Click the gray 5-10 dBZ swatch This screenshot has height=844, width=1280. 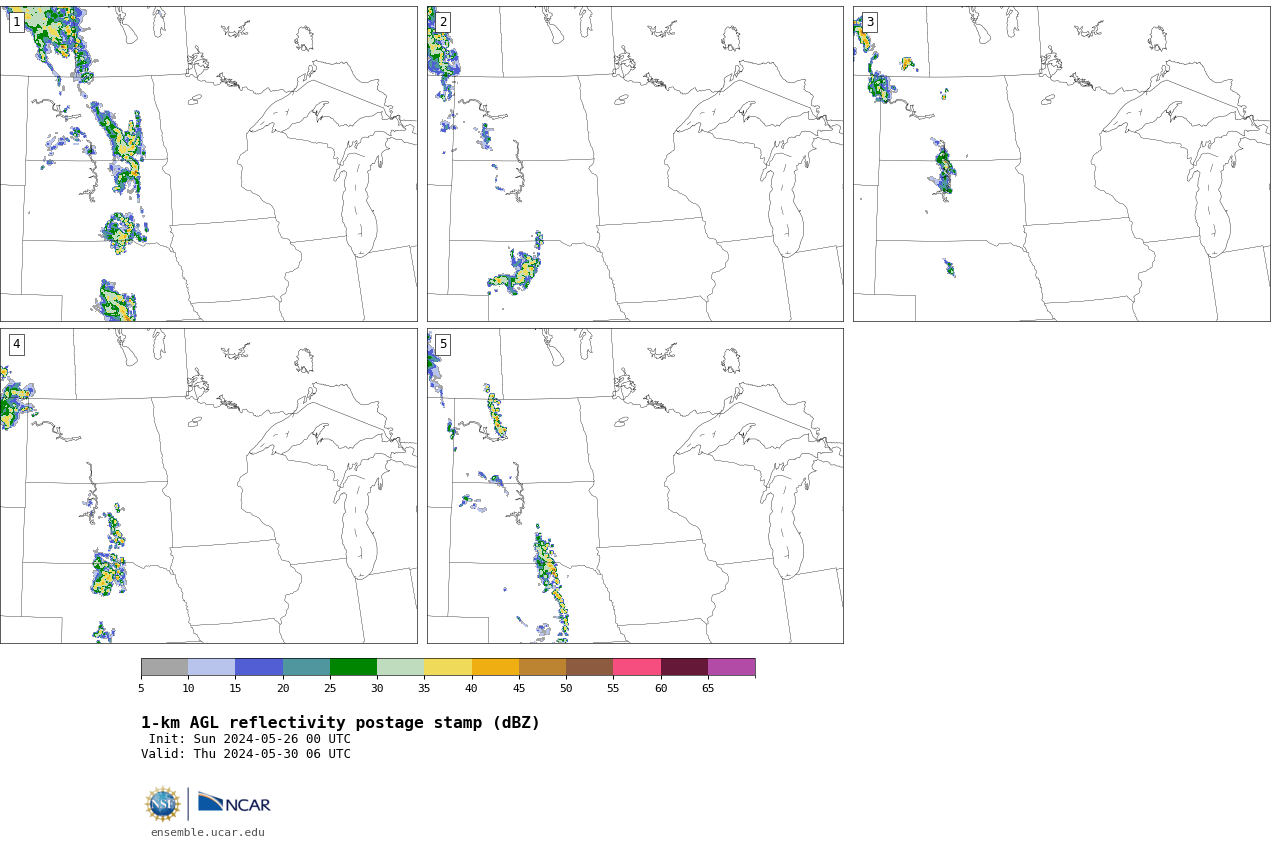pyautogui.click(x=164, y=667)
